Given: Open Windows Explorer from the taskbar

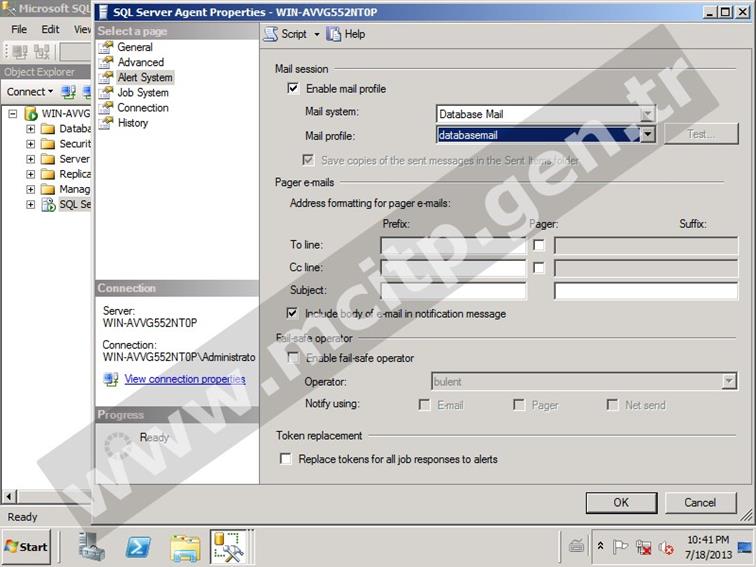Looking at the screenshot, I should pyautogui.click(x=185, y=548).
